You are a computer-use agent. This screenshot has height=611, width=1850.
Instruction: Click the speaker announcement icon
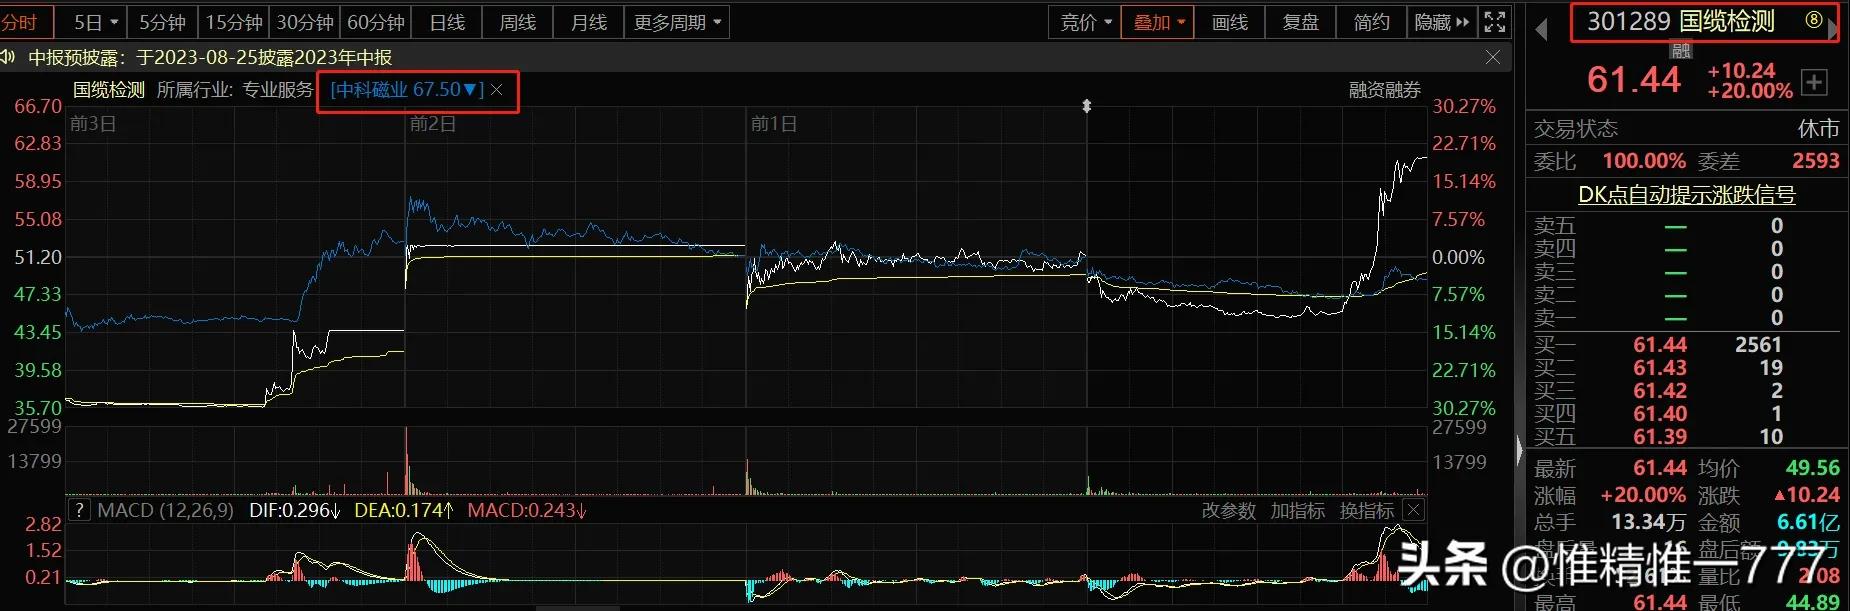point(7,57)
